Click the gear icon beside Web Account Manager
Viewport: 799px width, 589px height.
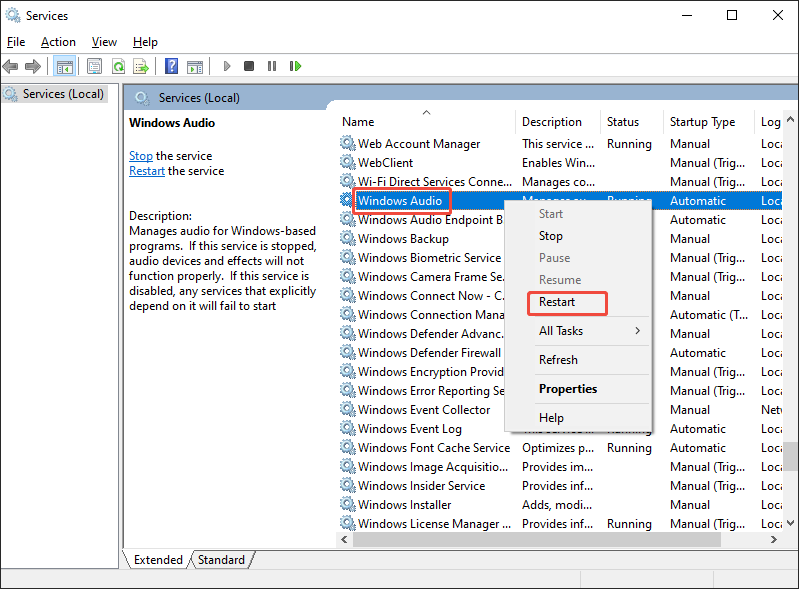[x=348, y=143]
